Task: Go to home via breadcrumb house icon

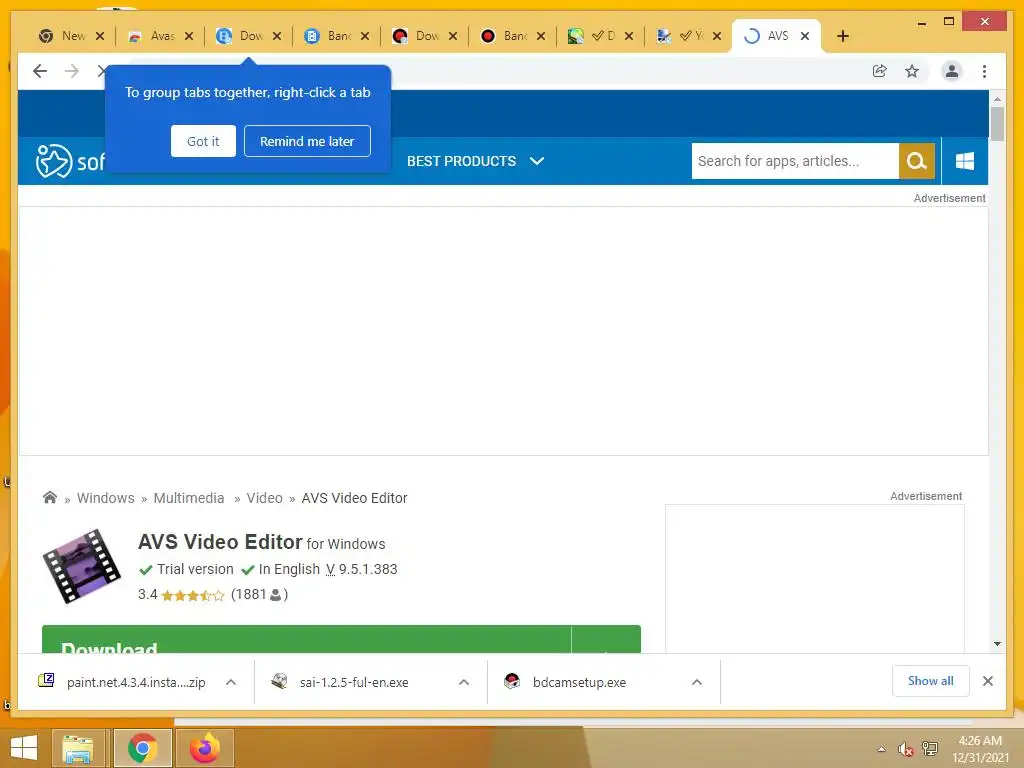Action: pyautogui.click(x=50, y=498)
